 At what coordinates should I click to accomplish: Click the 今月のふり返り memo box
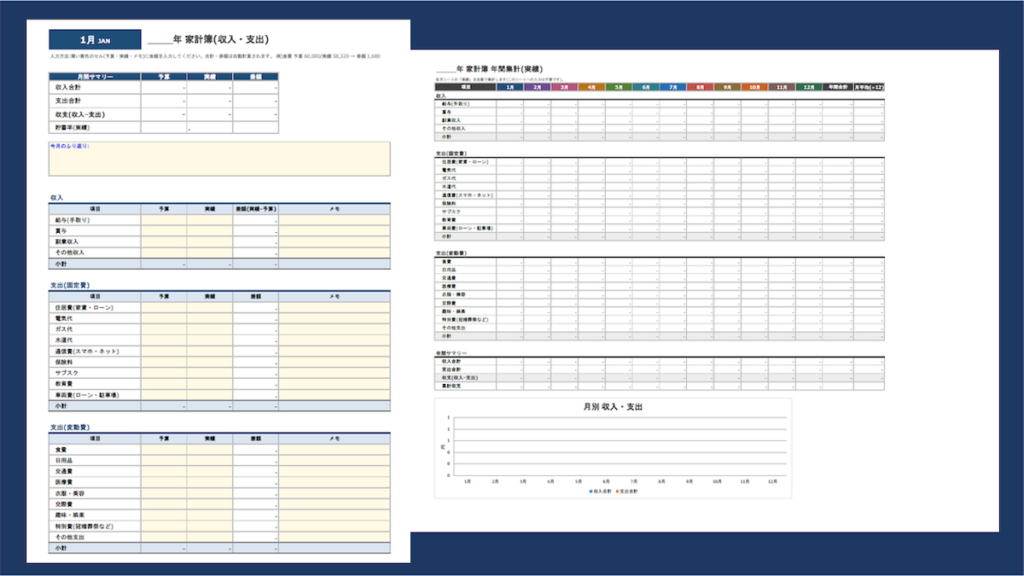[x=219, y=159]
